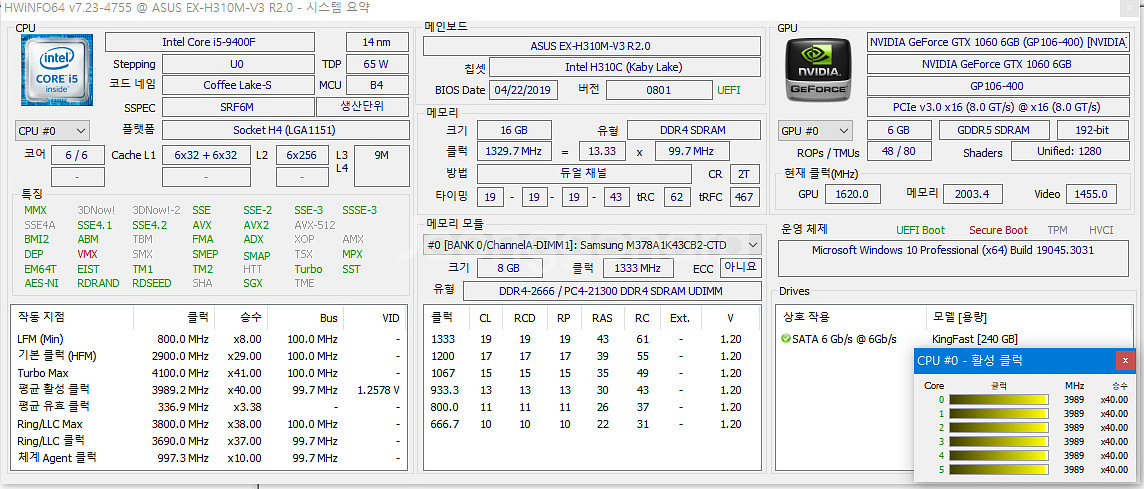Viewport: 1144px width, 489px height.
Task: Click the GPU clock 1620.0 value
Action: coord(853,194)
